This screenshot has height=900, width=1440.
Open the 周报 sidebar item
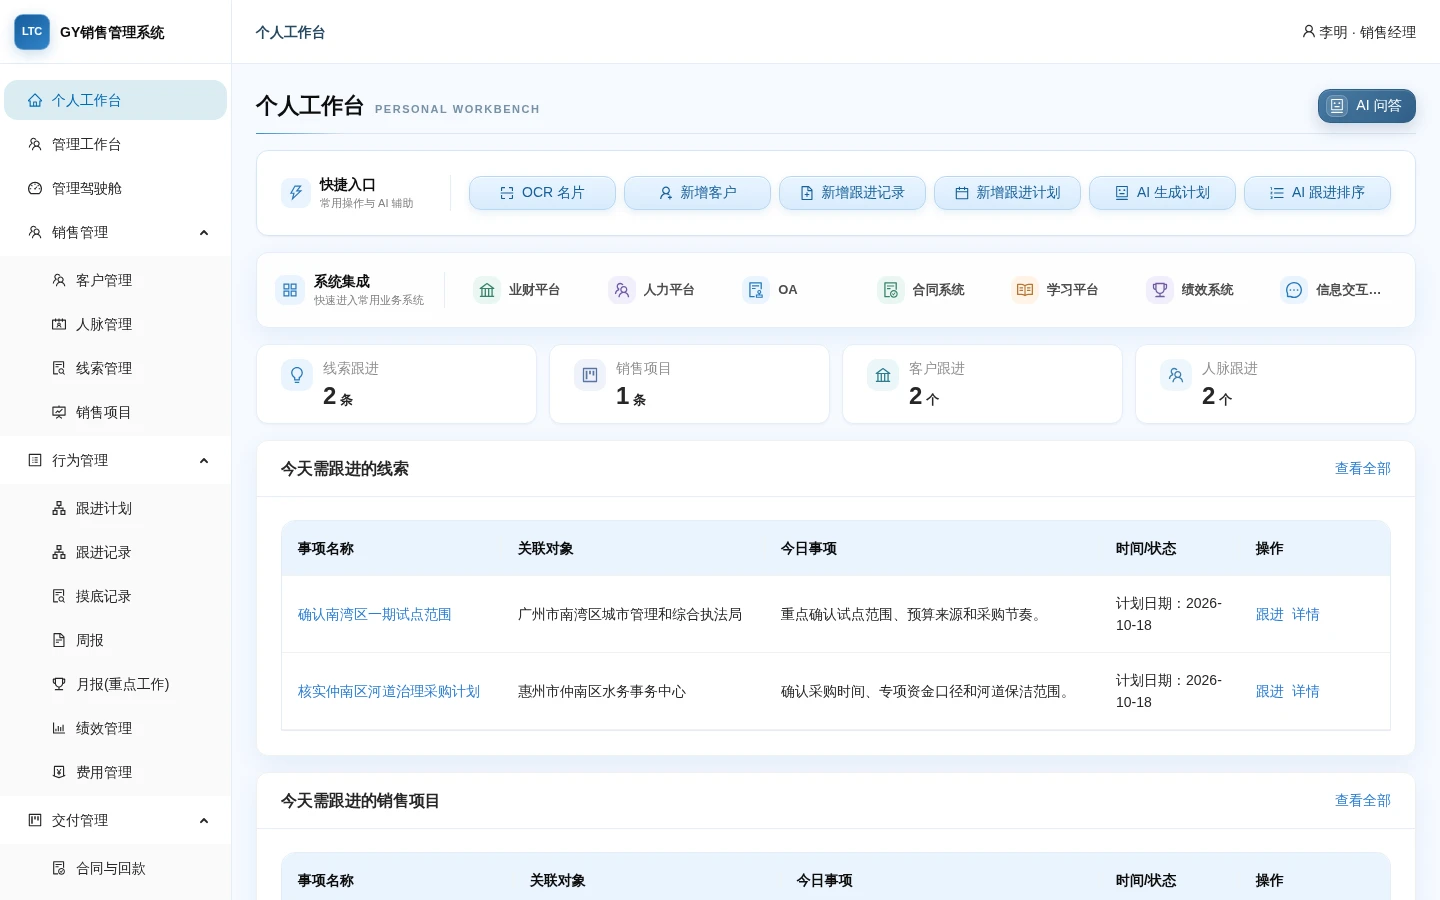click(116, 640)
